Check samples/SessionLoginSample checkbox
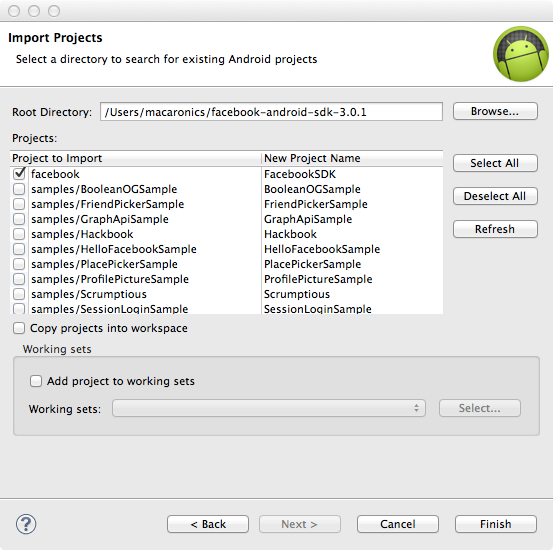Image resolution: width=553 pixels, height=550 pixels. point(19,309)
